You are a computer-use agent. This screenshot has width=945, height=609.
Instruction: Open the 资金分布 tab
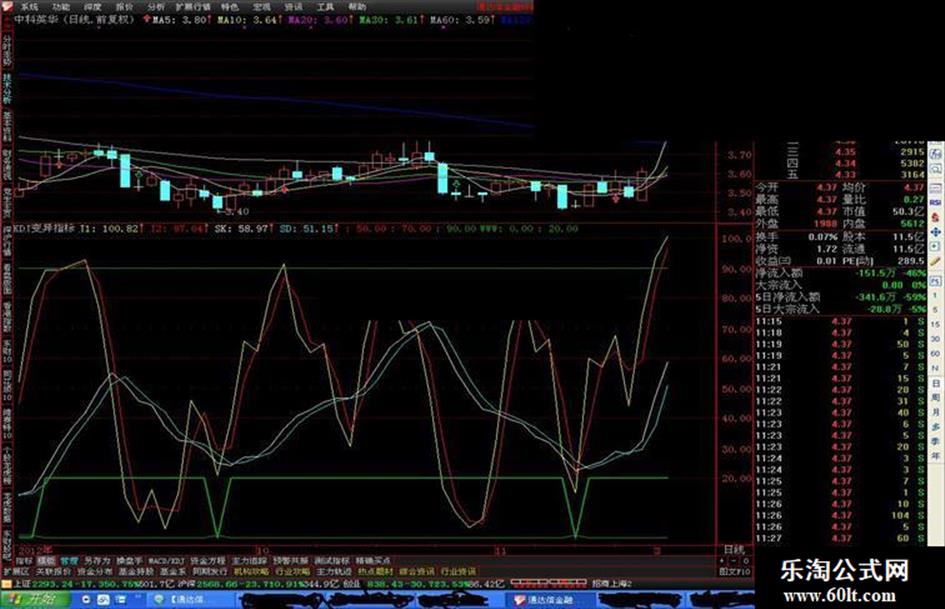[95, 571]
